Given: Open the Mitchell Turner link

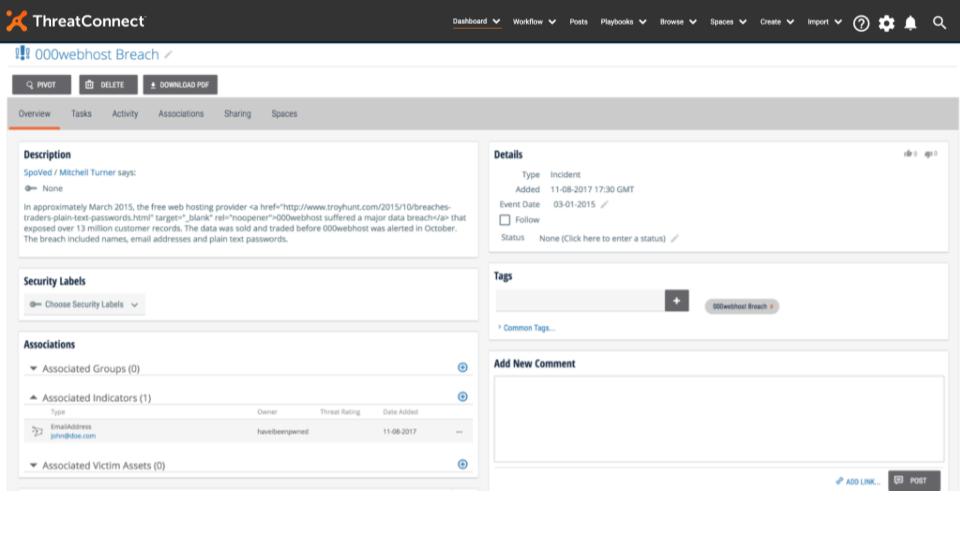Looking at the screenshot, I should (x=87, y=173).
